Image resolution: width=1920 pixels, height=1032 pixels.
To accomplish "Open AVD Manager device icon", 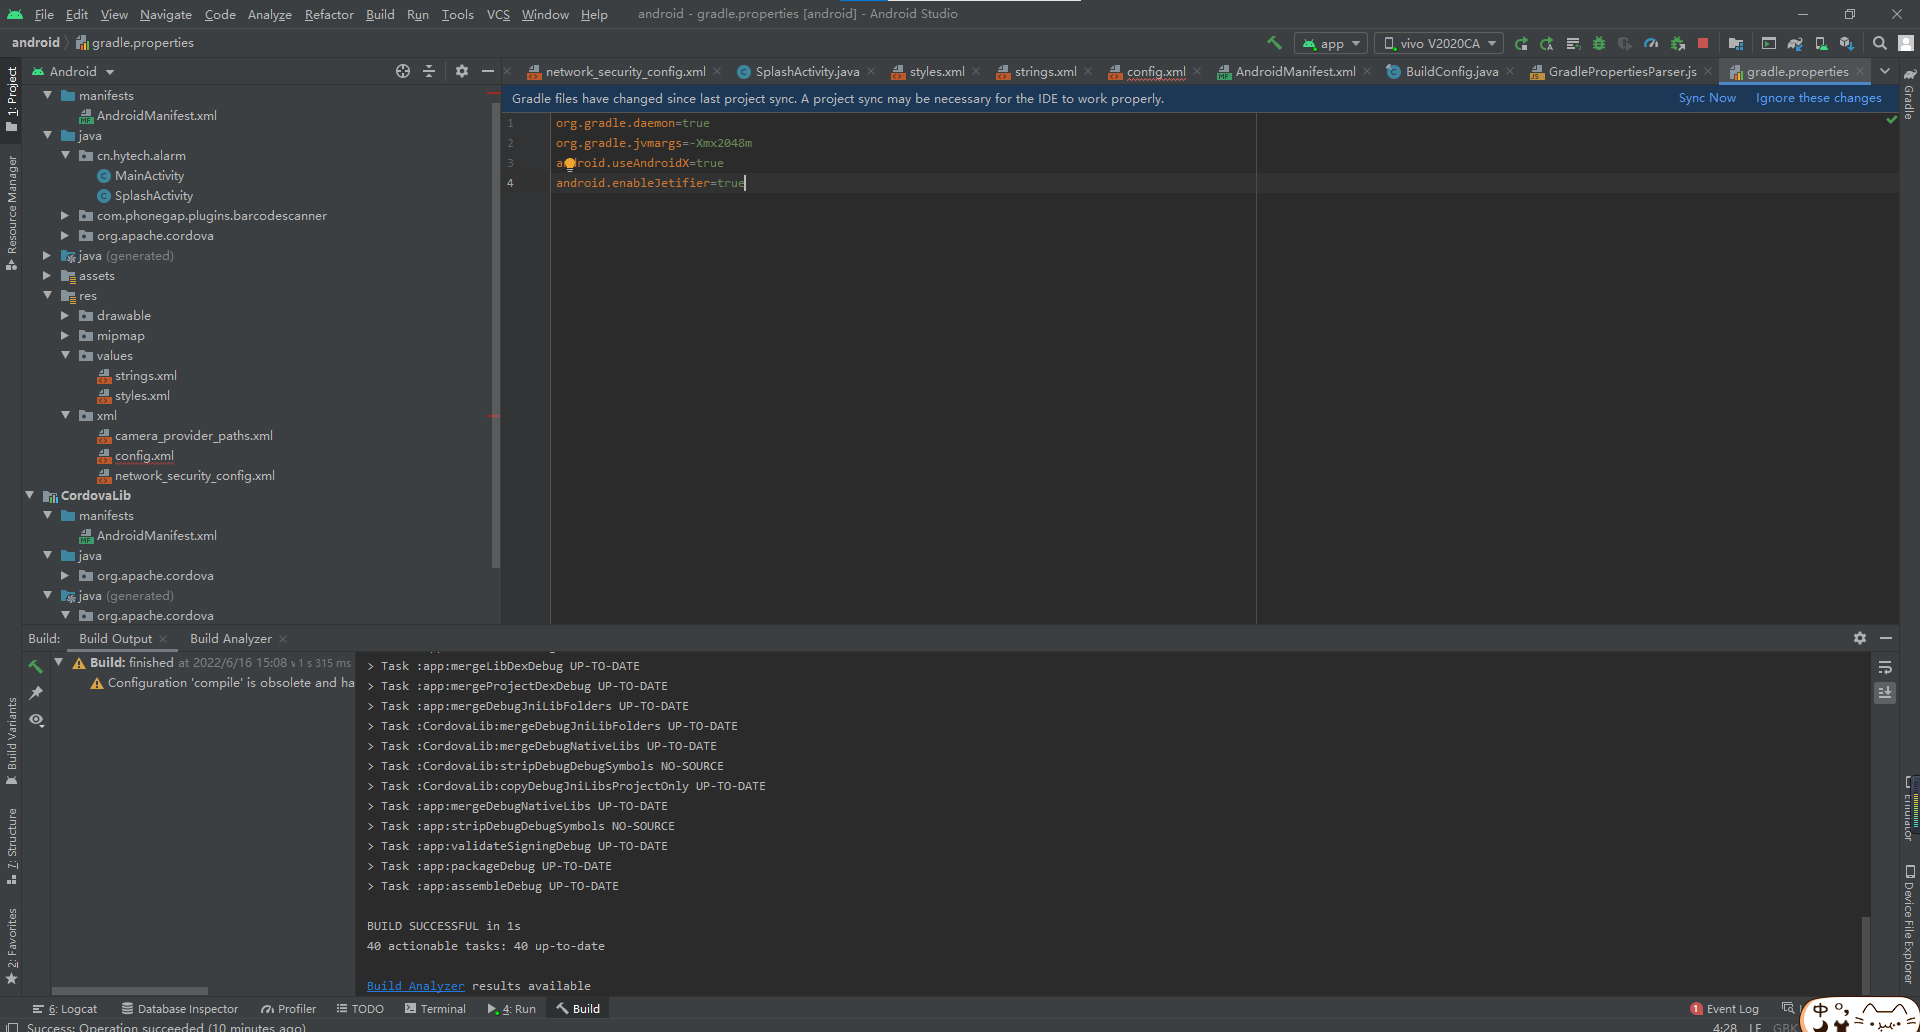I will pyautogui.click(x=1821, y=43).
